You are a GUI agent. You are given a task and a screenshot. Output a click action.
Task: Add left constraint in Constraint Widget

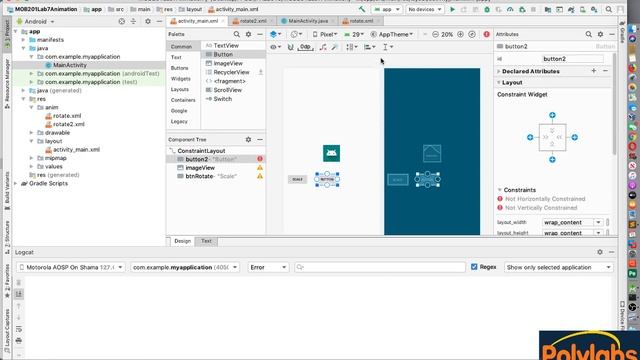click(530, 138)
